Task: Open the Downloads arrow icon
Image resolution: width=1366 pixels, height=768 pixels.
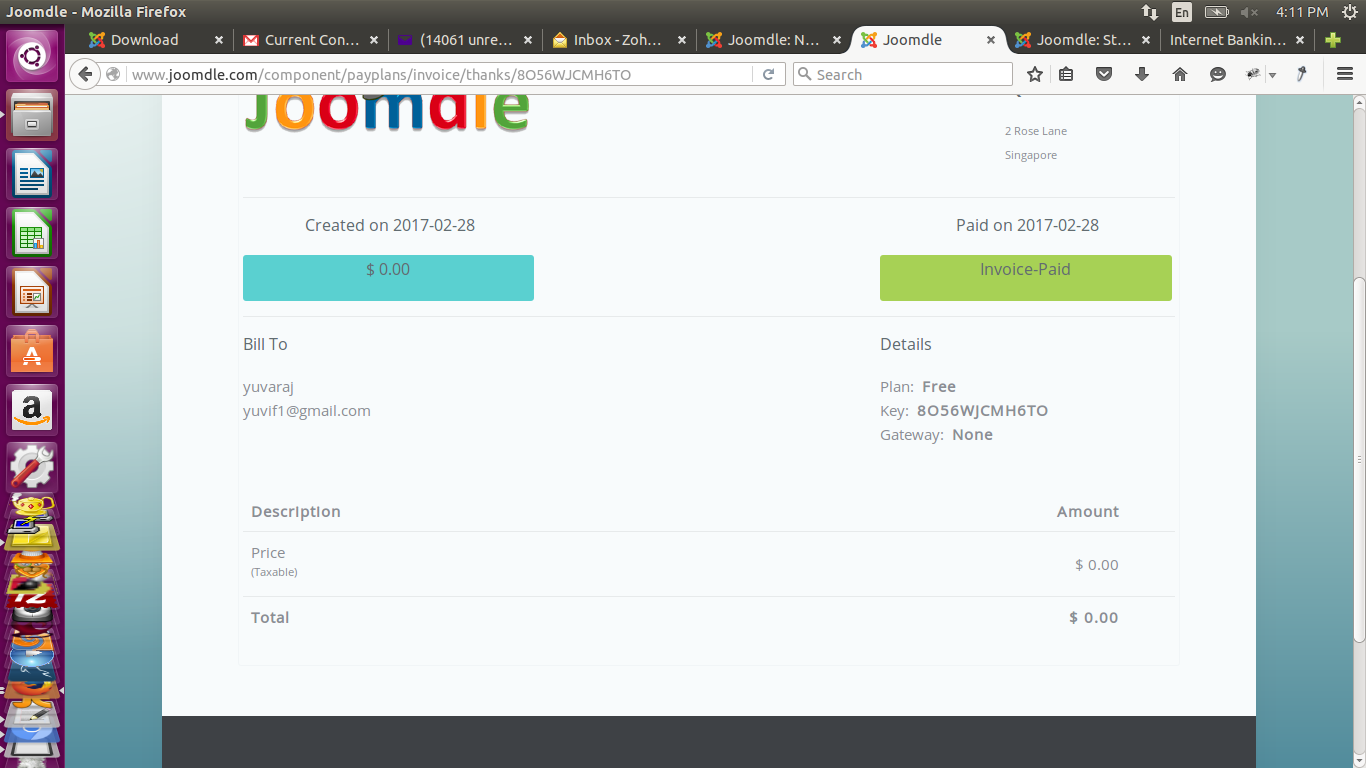Action: pos(1142,74)
